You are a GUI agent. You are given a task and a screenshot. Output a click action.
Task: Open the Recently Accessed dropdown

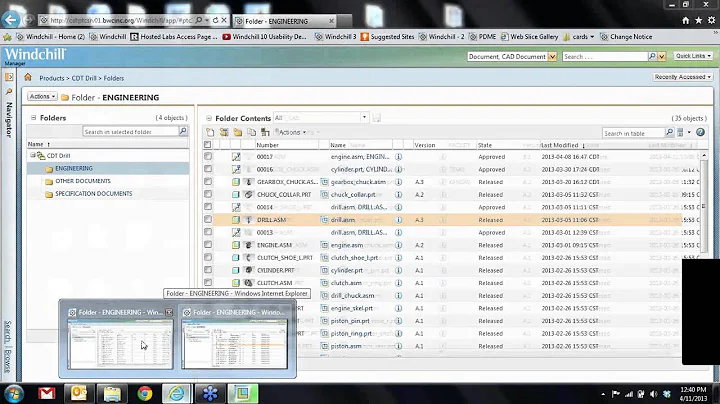[683, 77]
